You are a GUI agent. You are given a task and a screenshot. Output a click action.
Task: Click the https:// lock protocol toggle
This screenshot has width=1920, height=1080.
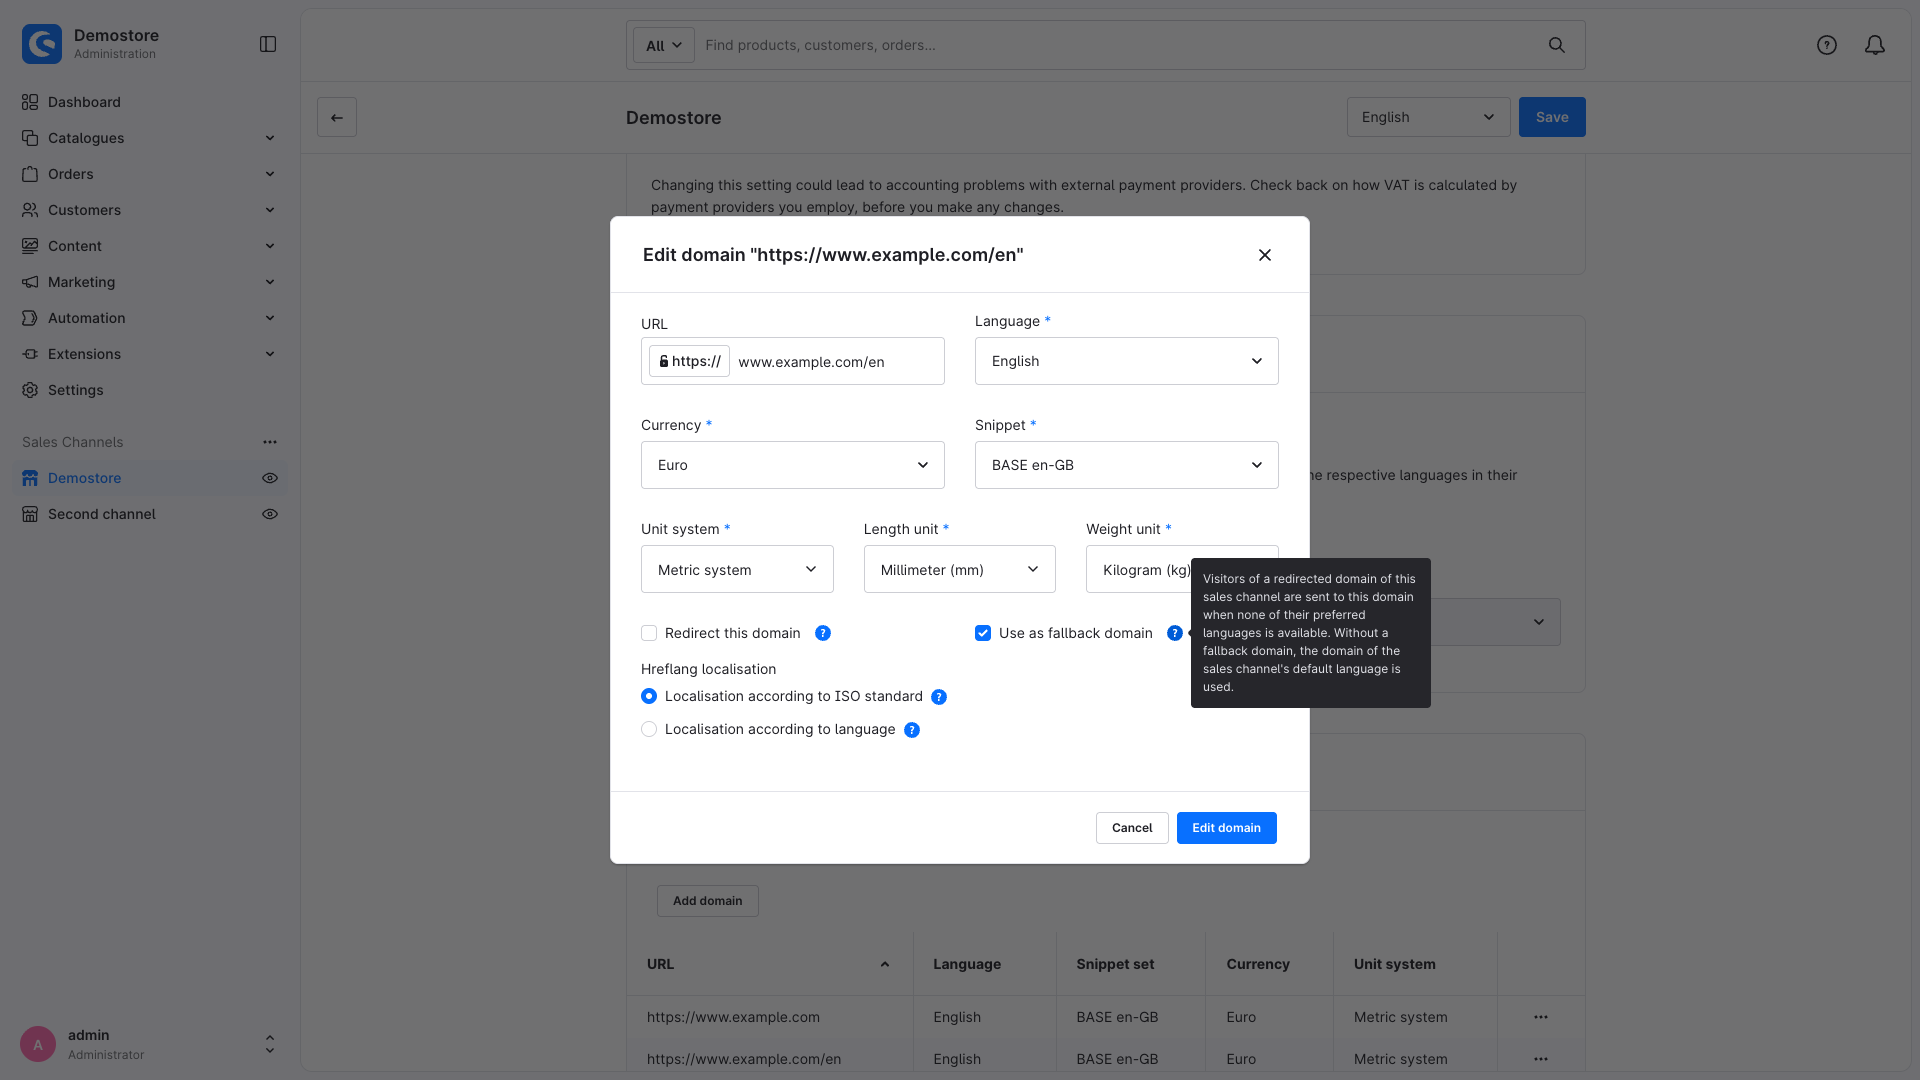click(x=689, y=361)
